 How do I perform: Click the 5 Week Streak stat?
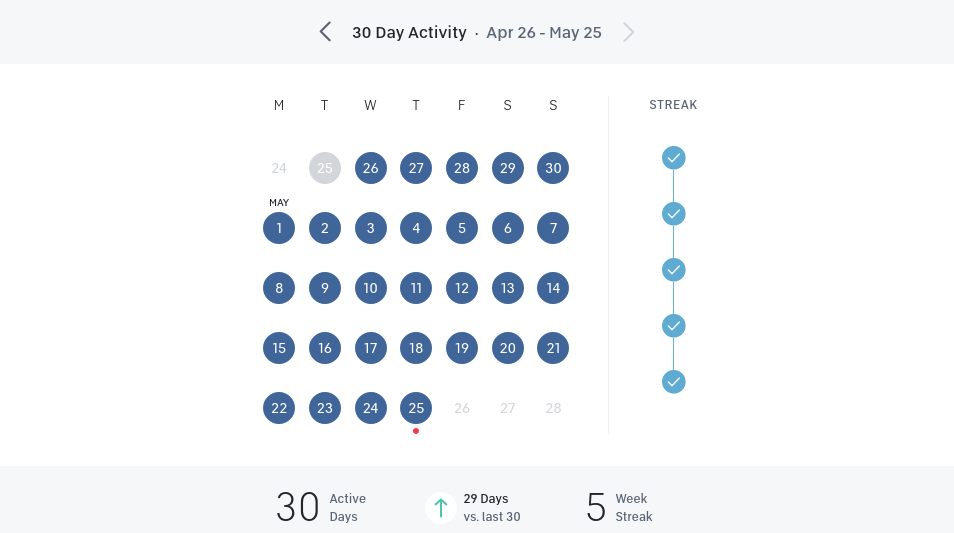pyautogui.click(x=619, y=508)
